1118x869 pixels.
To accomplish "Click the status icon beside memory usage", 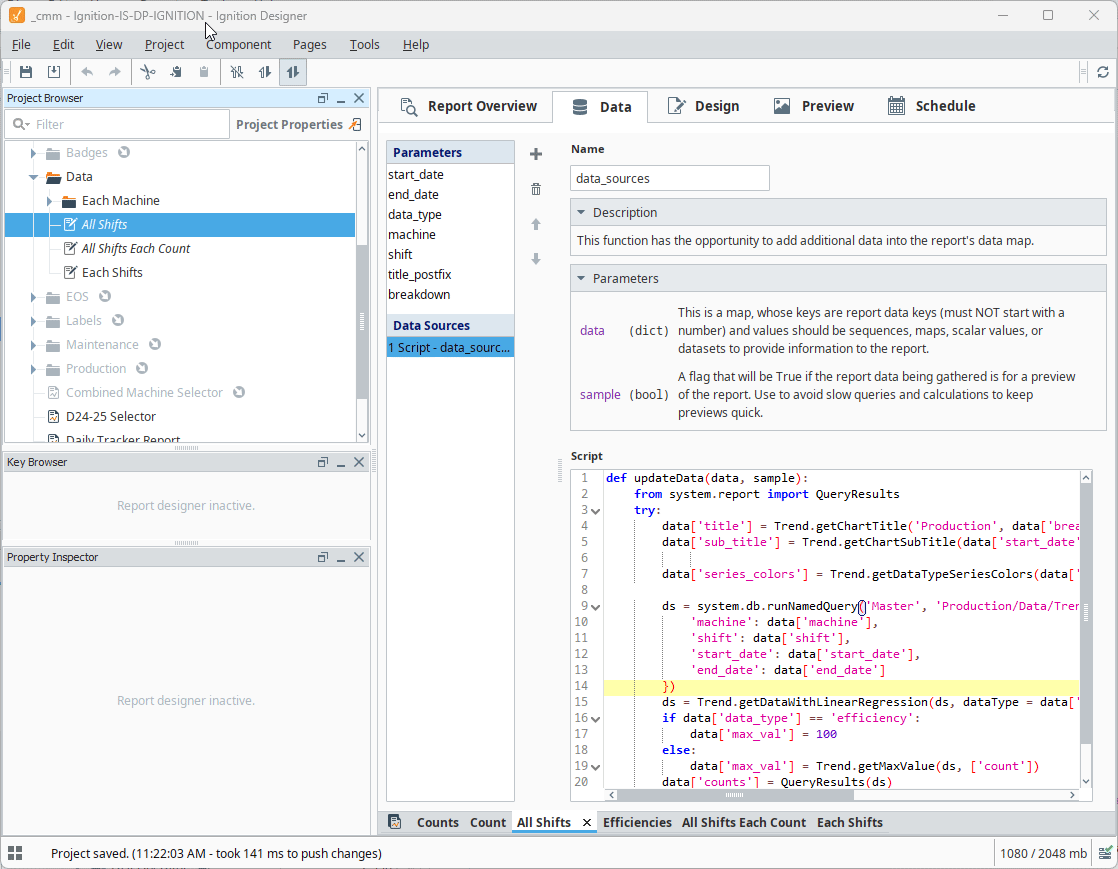I will point(1105,853).
